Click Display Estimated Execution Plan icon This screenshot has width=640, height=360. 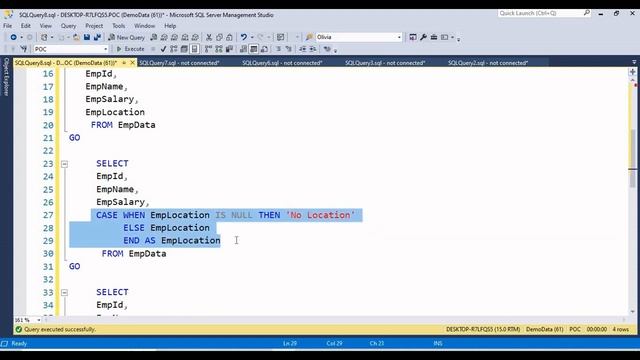point(174,49)
